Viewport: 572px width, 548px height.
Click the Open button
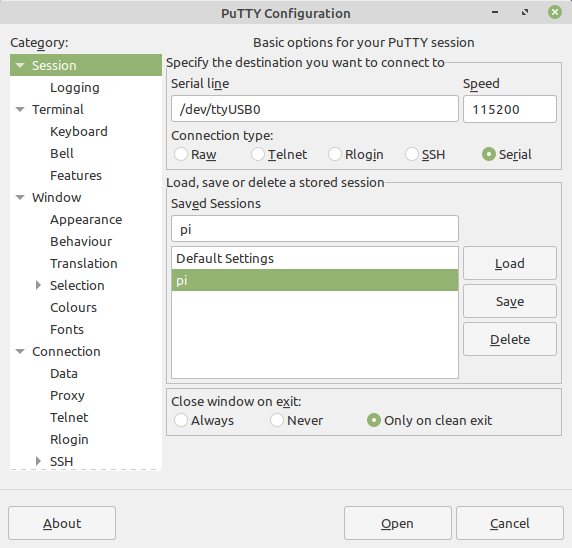coord(398,523)
